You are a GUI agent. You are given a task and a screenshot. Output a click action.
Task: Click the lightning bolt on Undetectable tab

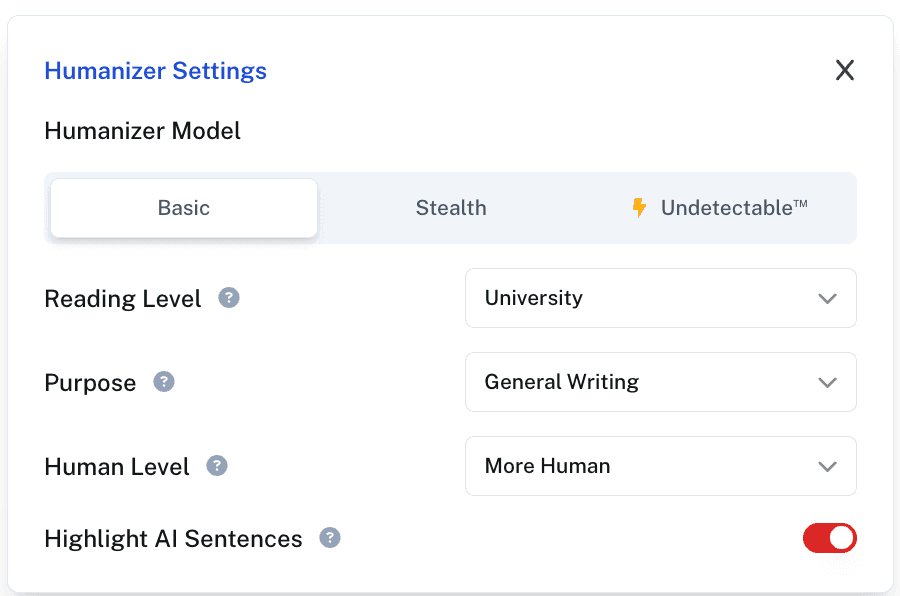(639, 207)
